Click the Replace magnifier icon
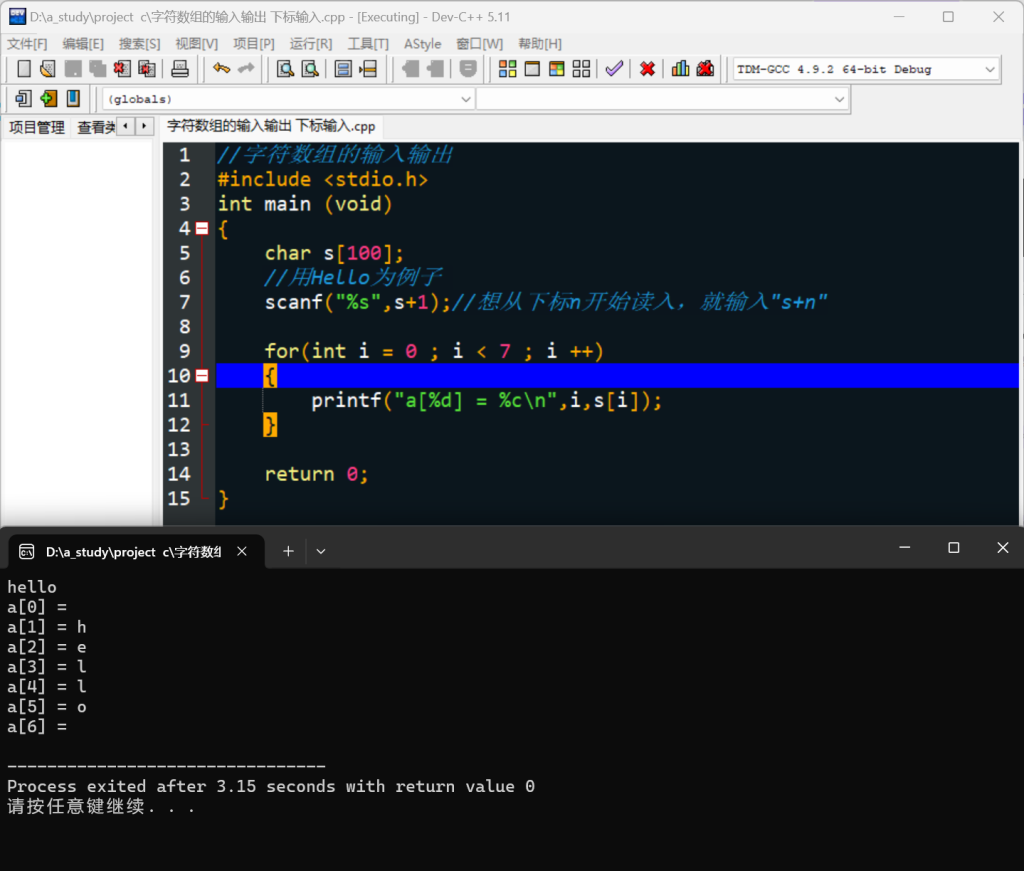 [x=310, y=69]
